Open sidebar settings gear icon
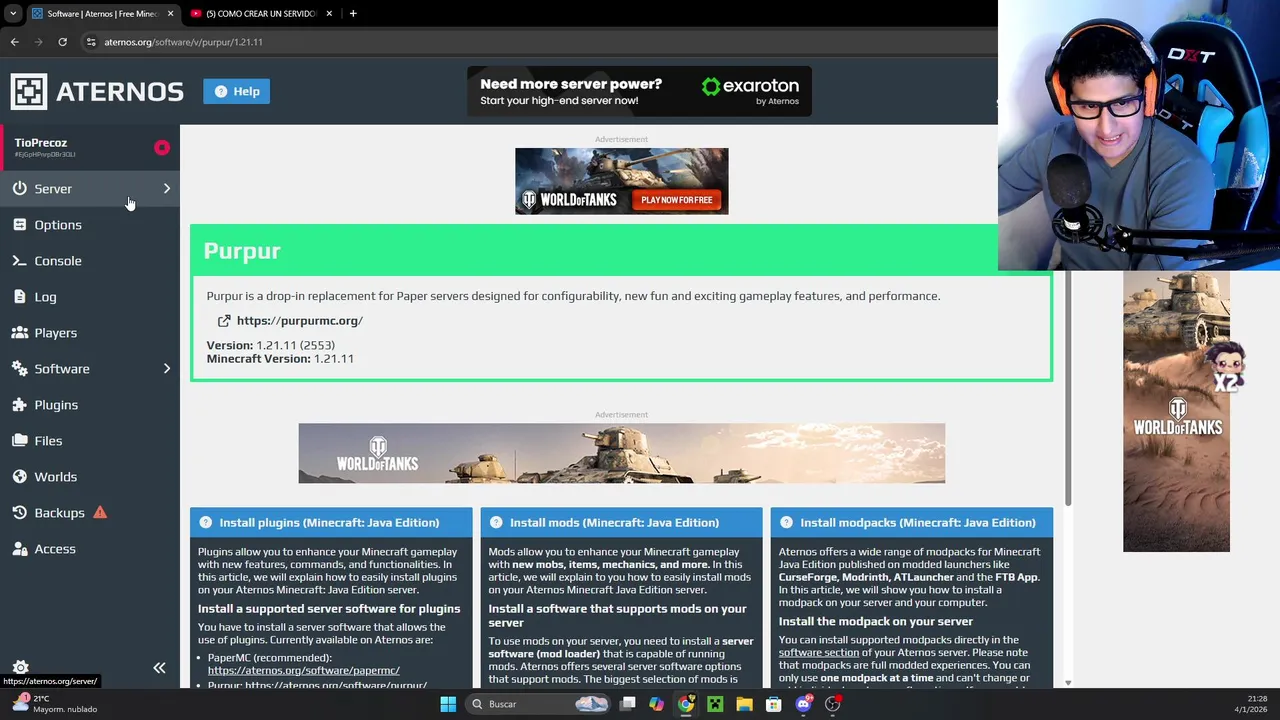The image size is (1280, 720). coord(20,667)
